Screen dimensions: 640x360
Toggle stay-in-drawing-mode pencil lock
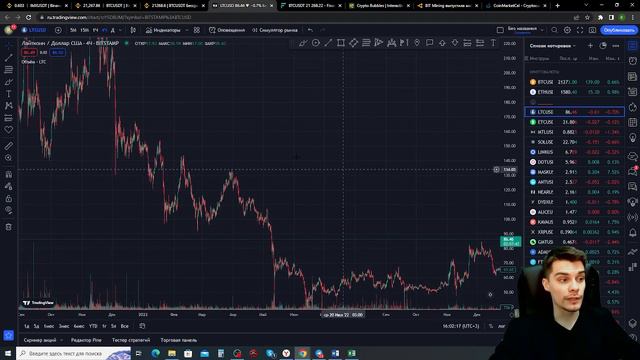click(9, 187)
